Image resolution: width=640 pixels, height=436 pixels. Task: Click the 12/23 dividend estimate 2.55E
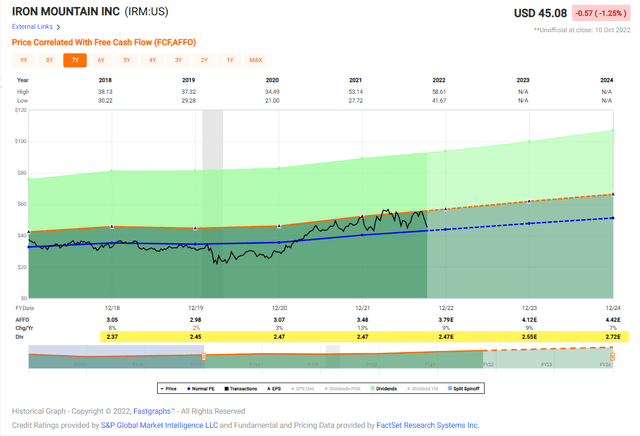coord(529,337)
